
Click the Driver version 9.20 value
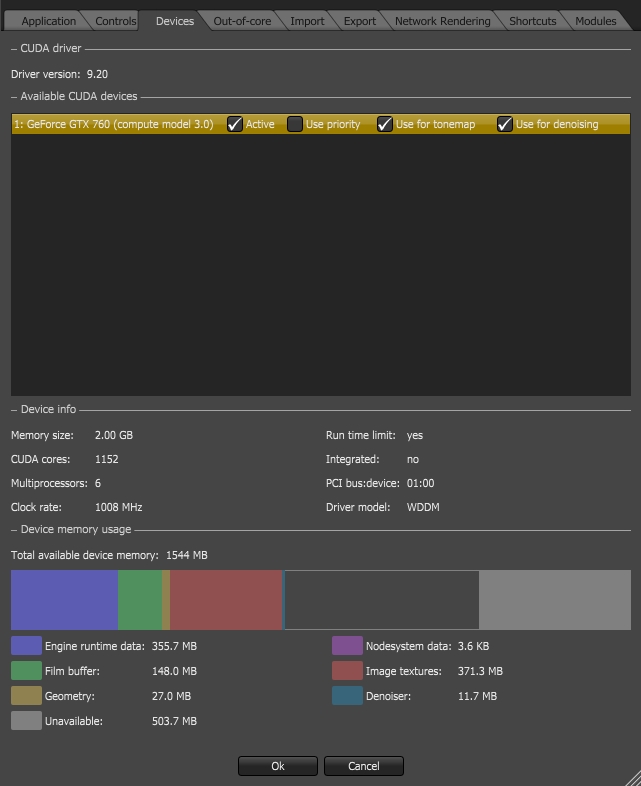(x=97, y=74)
